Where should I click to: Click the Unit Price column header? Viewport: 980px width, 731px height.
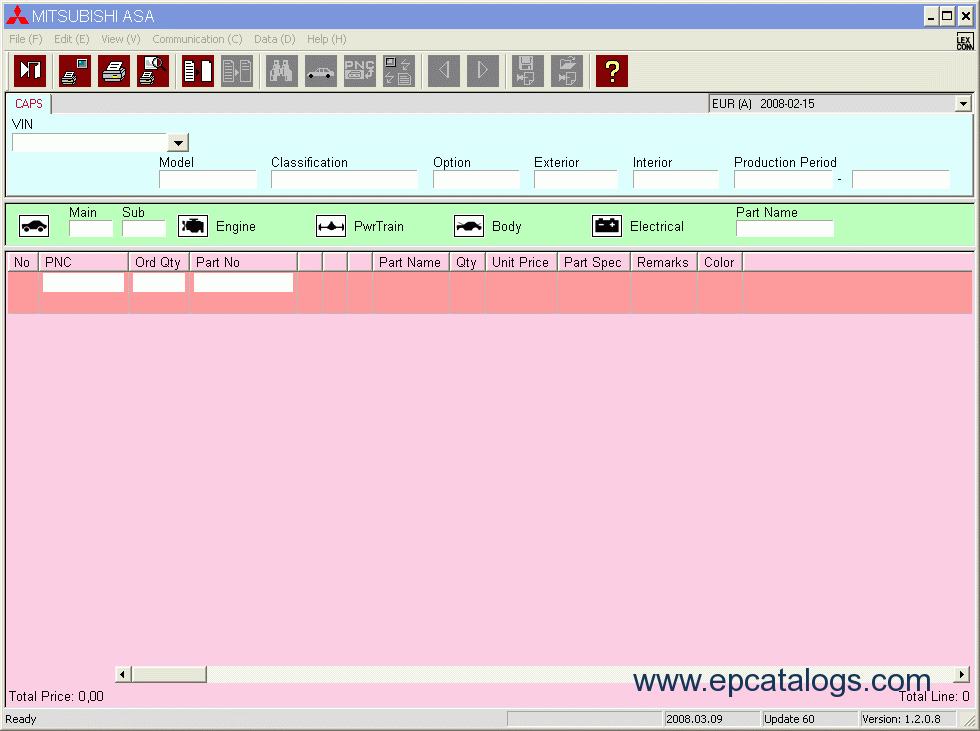tap(521, 262)
